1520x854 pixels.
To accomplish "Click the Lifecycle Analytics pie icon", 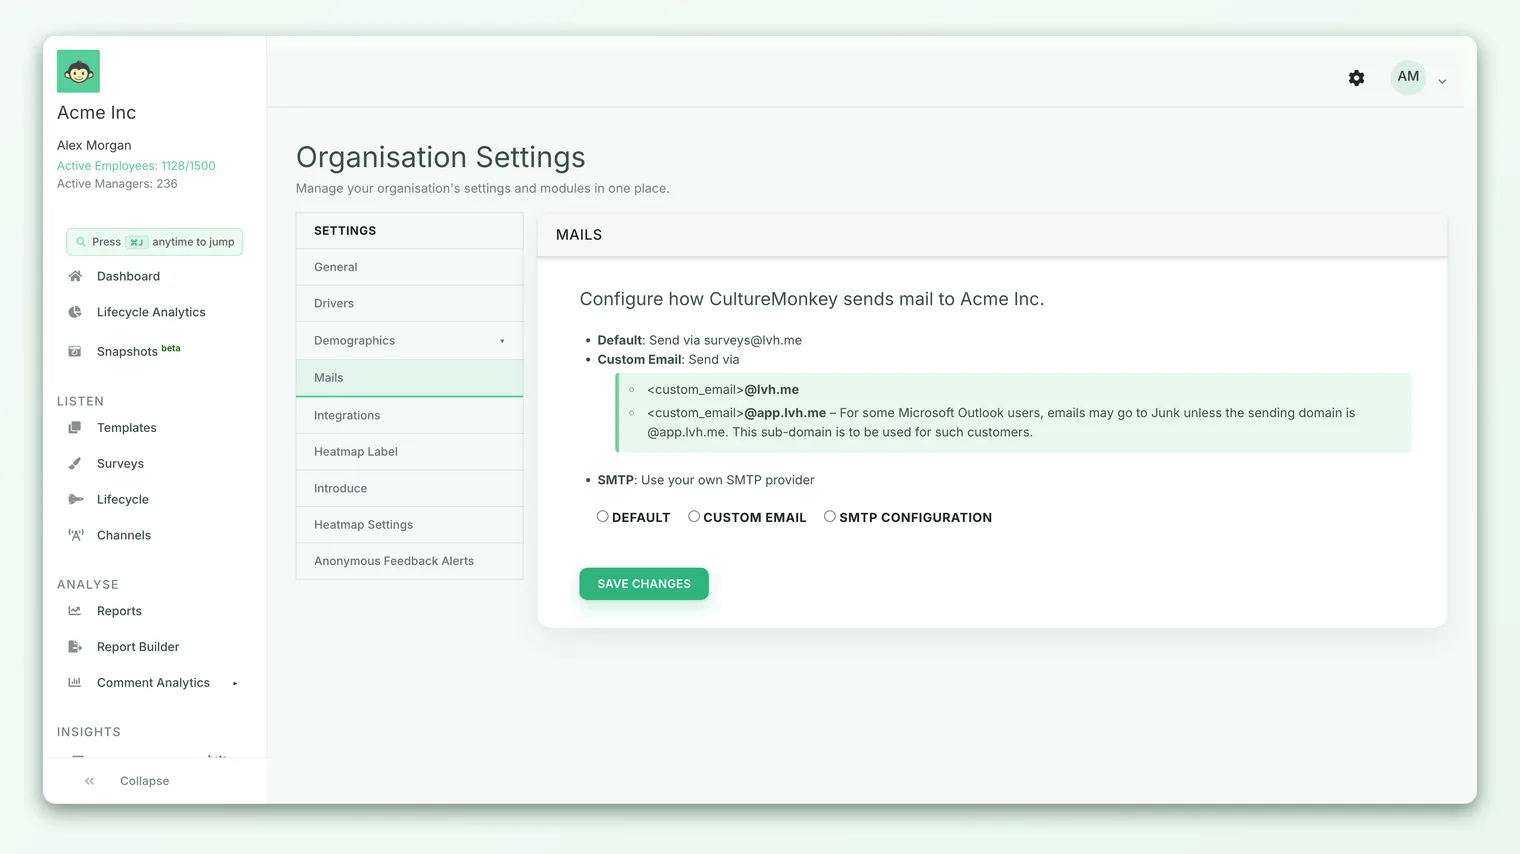I will tap(75, 312).
